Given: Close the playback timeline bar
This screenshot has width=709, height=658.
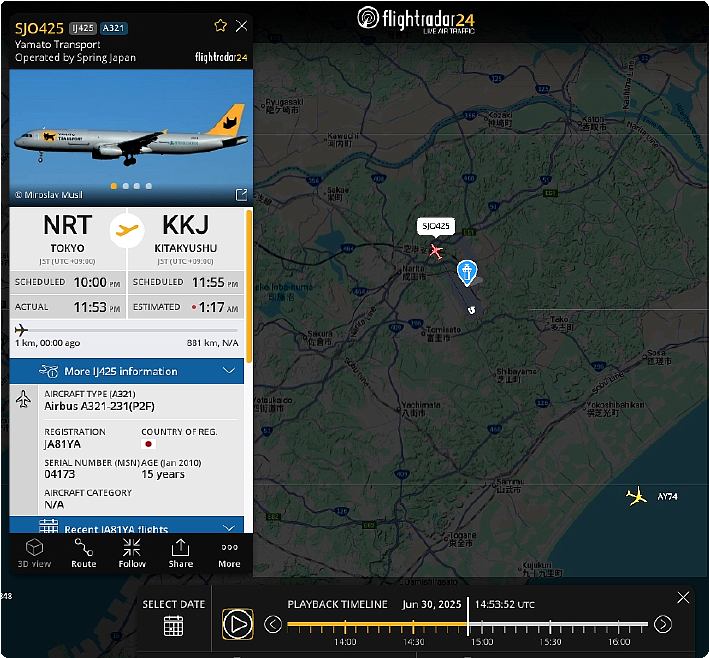Looking at the screenshot, I should pyautogui.click(x=683, y=597).
